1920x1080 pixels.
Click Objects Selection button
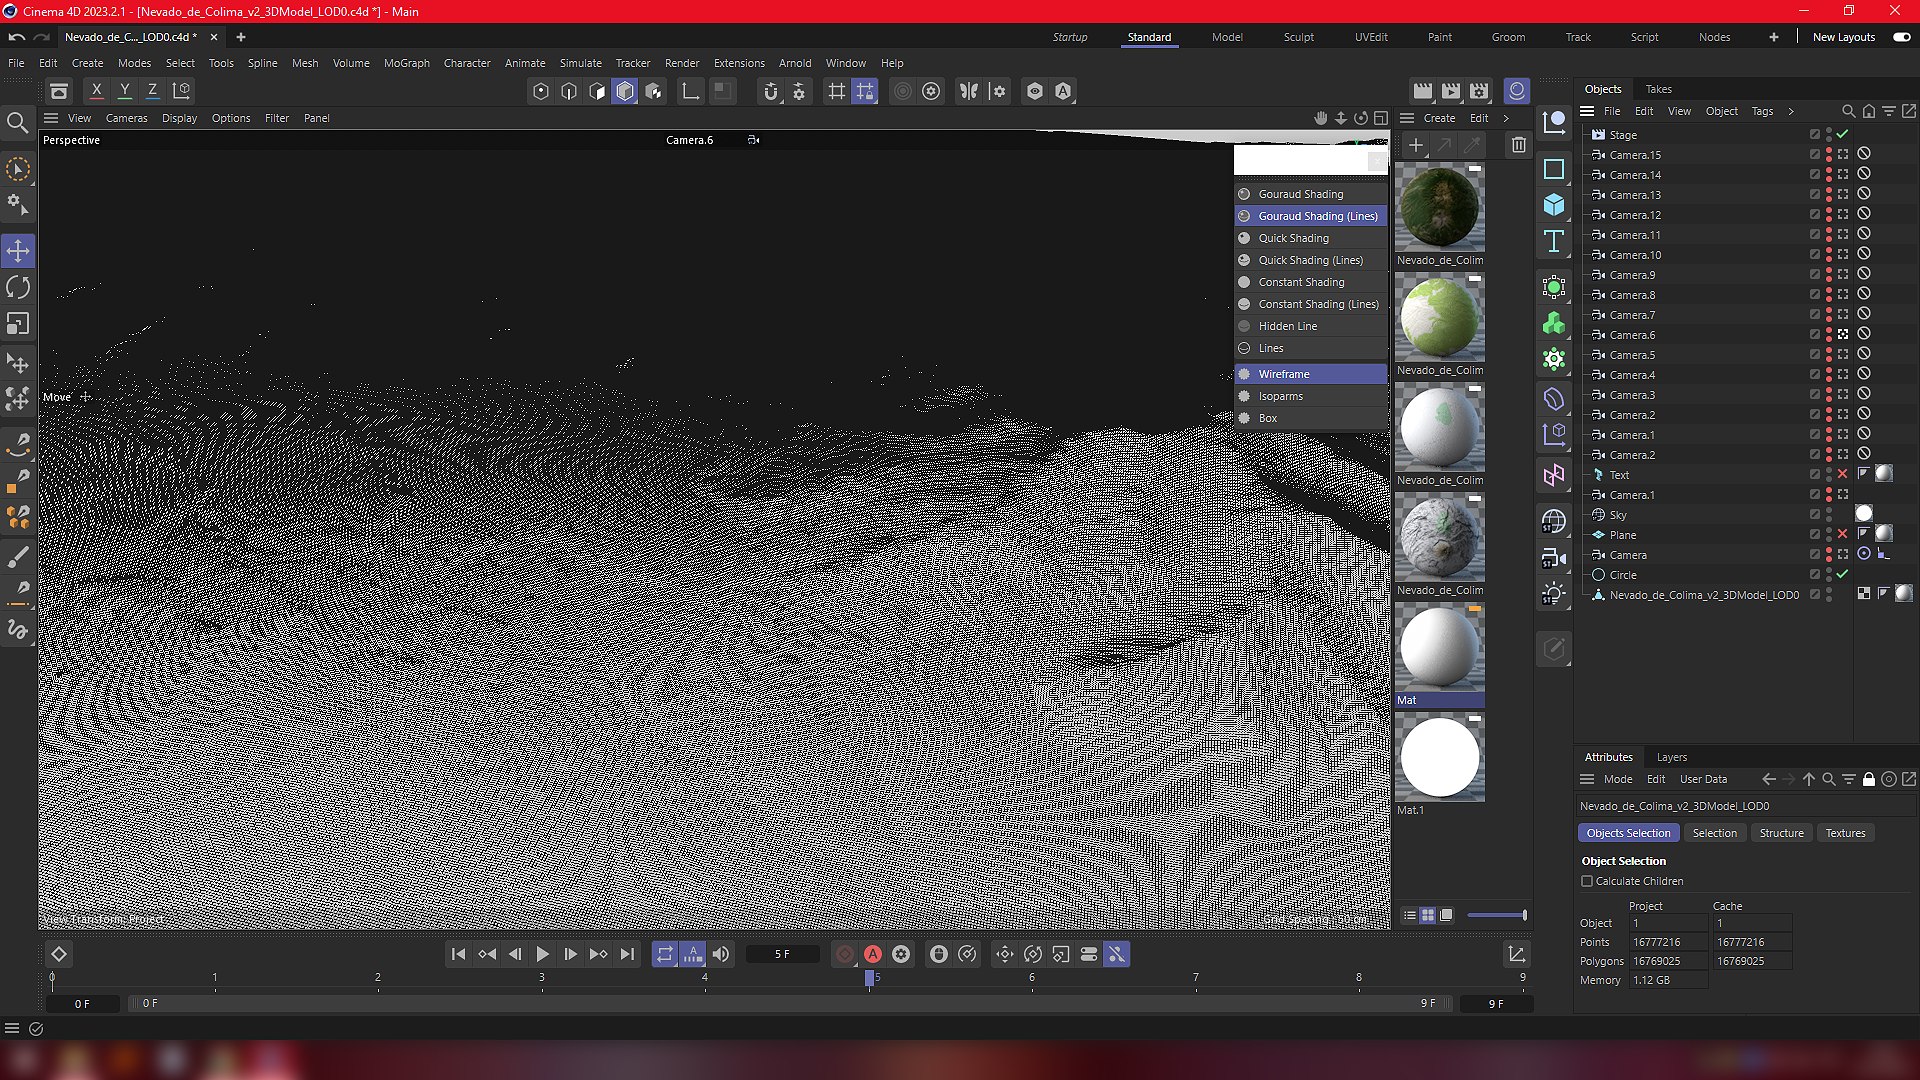pyautogui.click(x=1628, y=833)
